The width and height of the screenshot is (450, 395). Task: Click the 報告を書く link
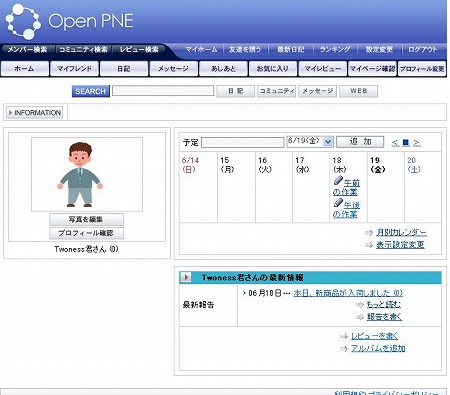tap(384, 317)
